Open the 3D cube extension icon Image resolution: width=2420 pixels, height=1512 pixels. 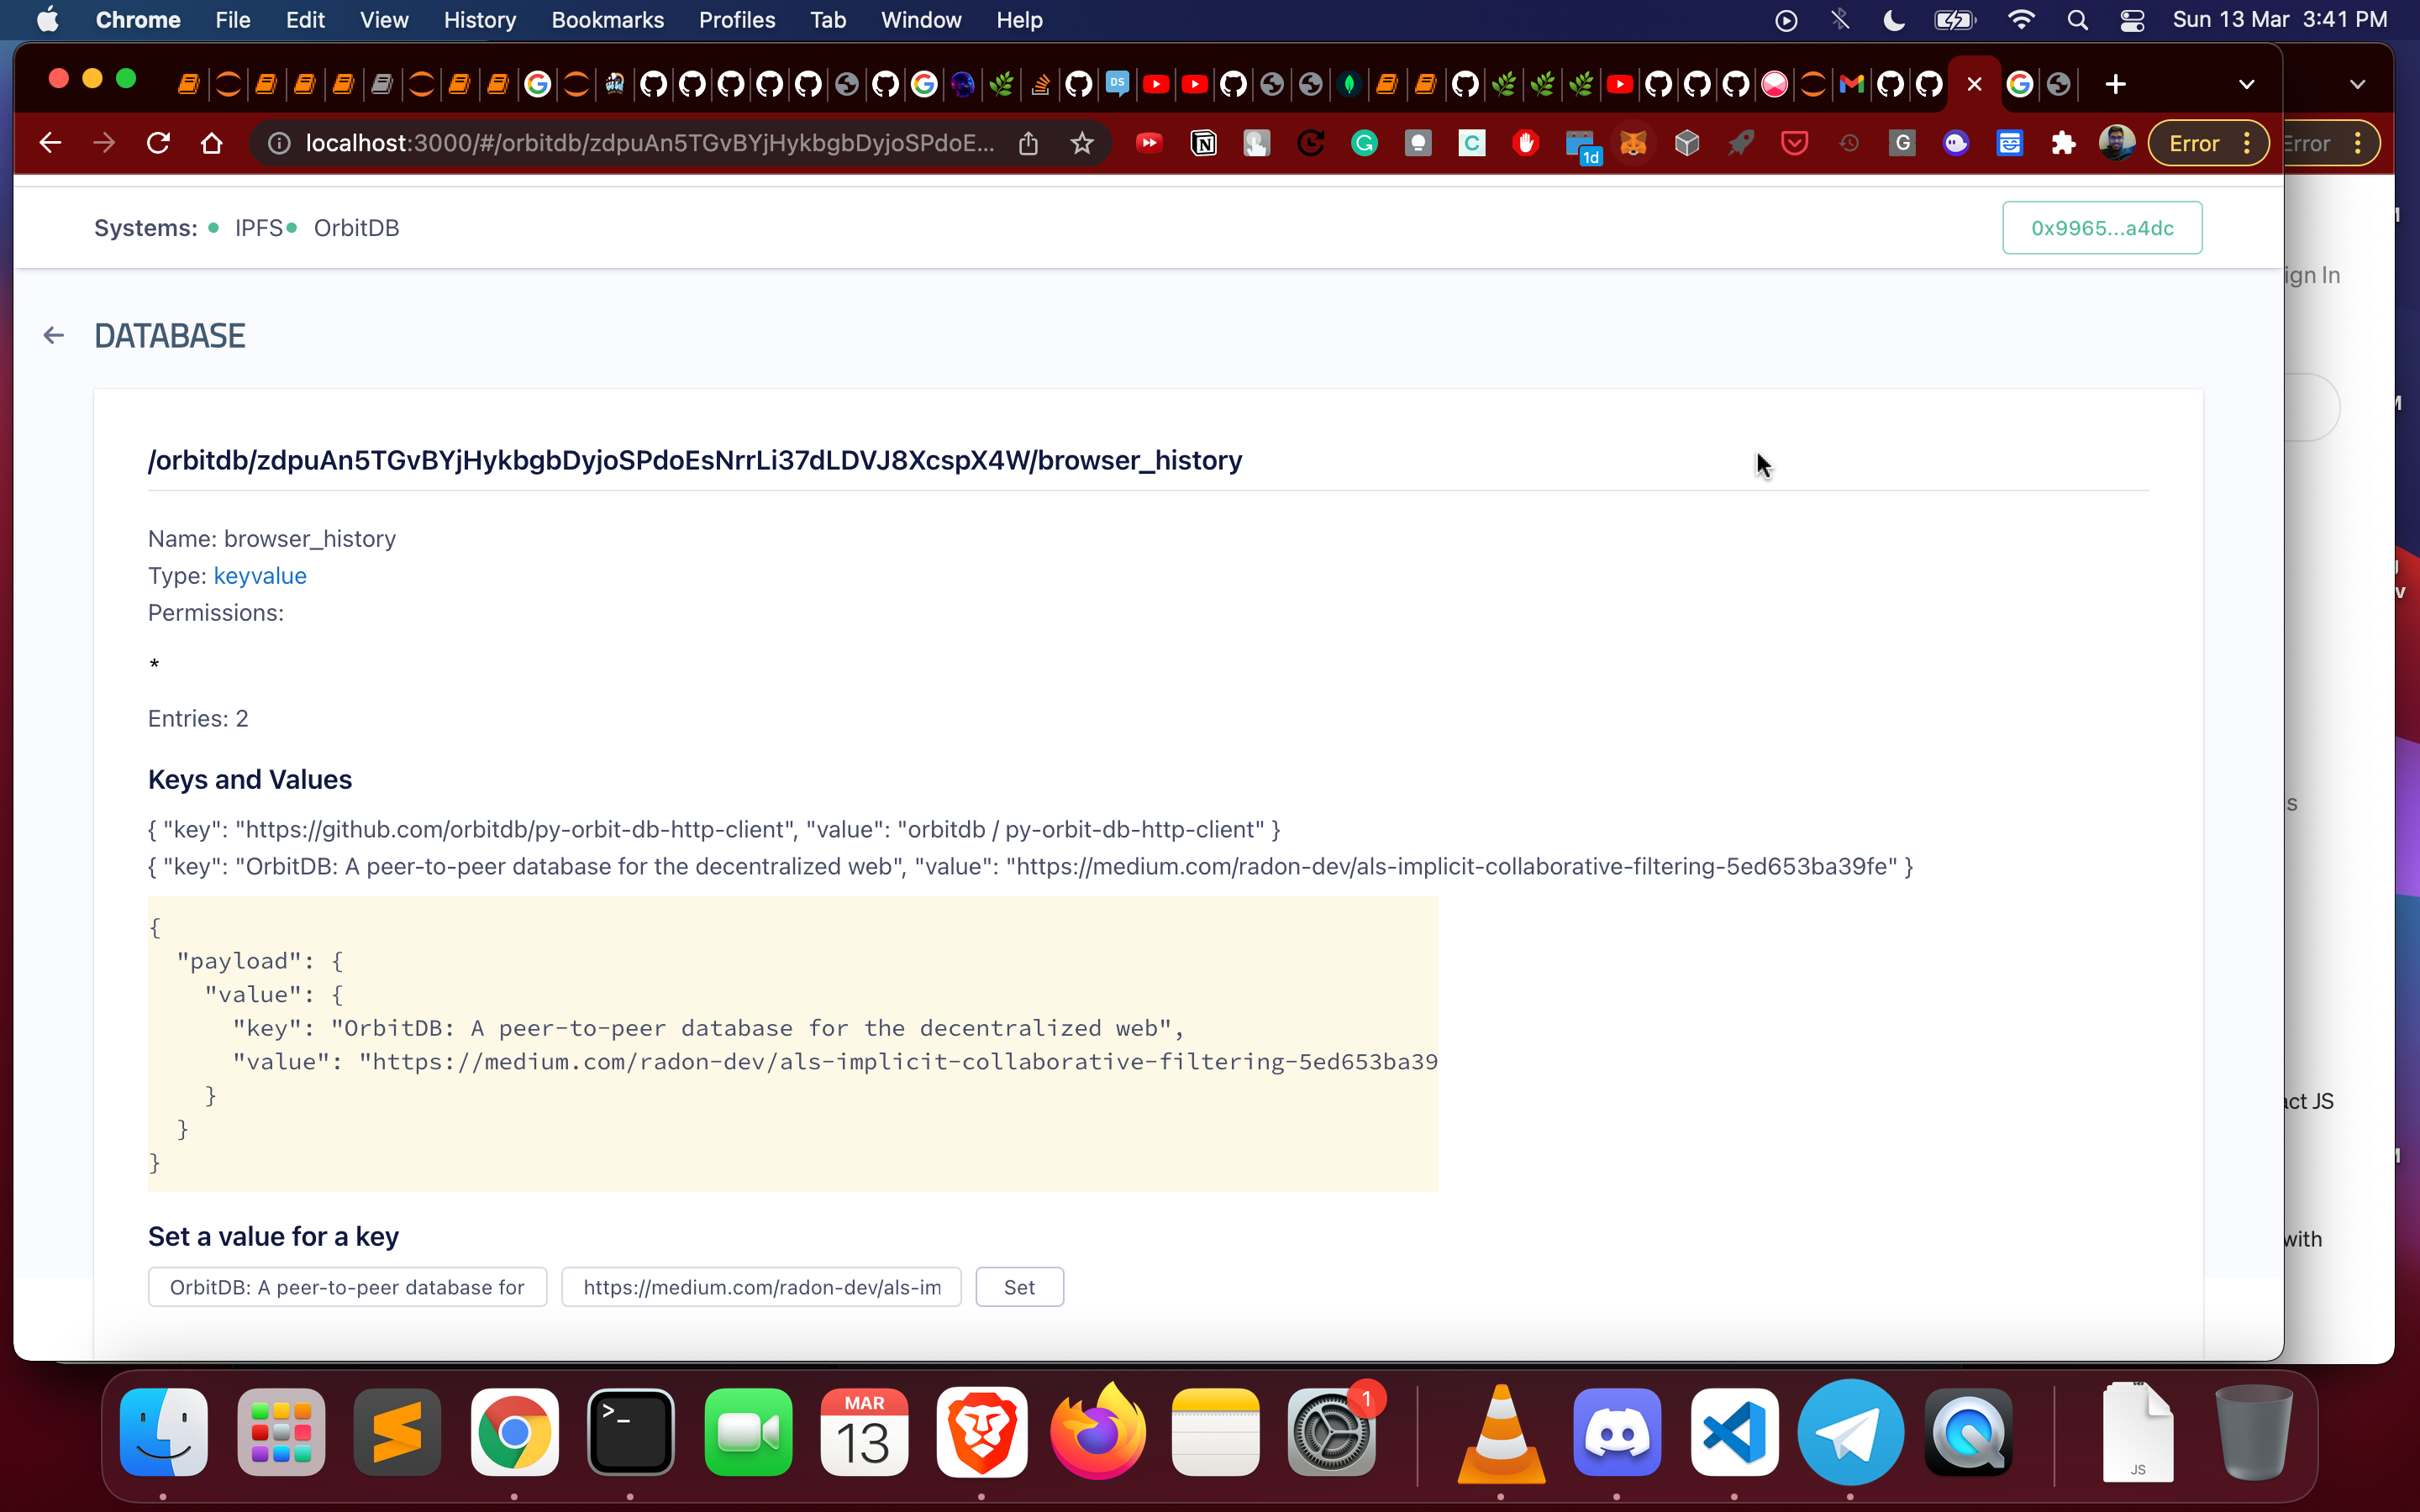point(1687,143)
